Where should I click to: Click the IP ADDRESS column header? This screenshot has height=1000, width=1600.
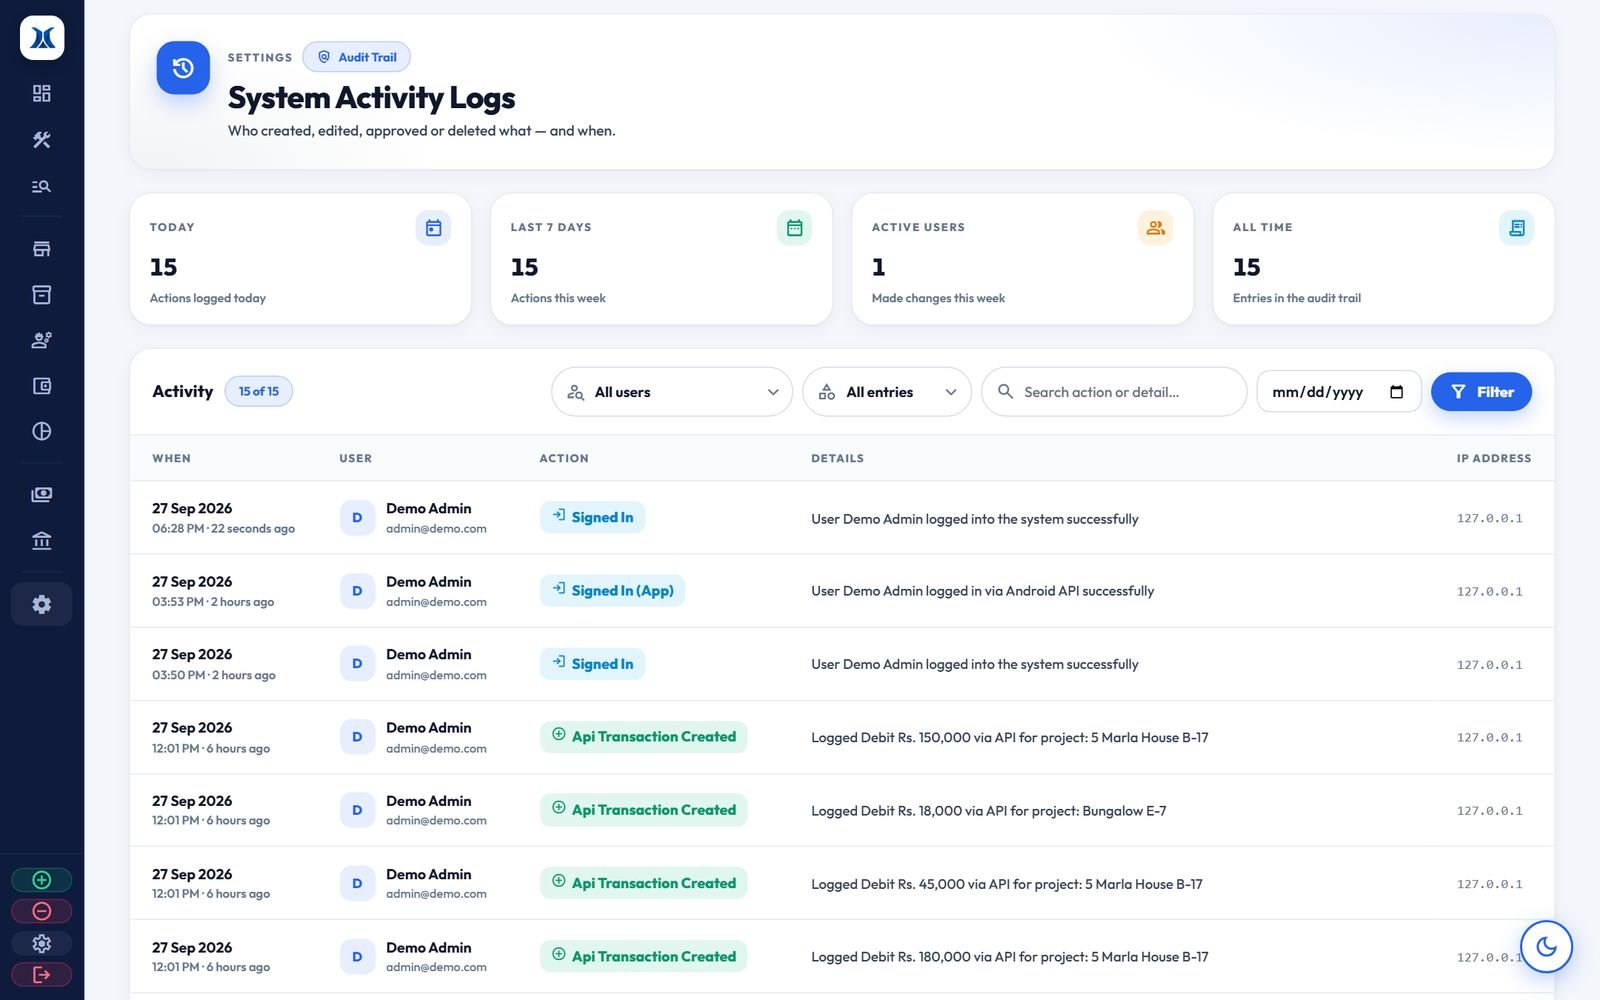[1494, 458]
